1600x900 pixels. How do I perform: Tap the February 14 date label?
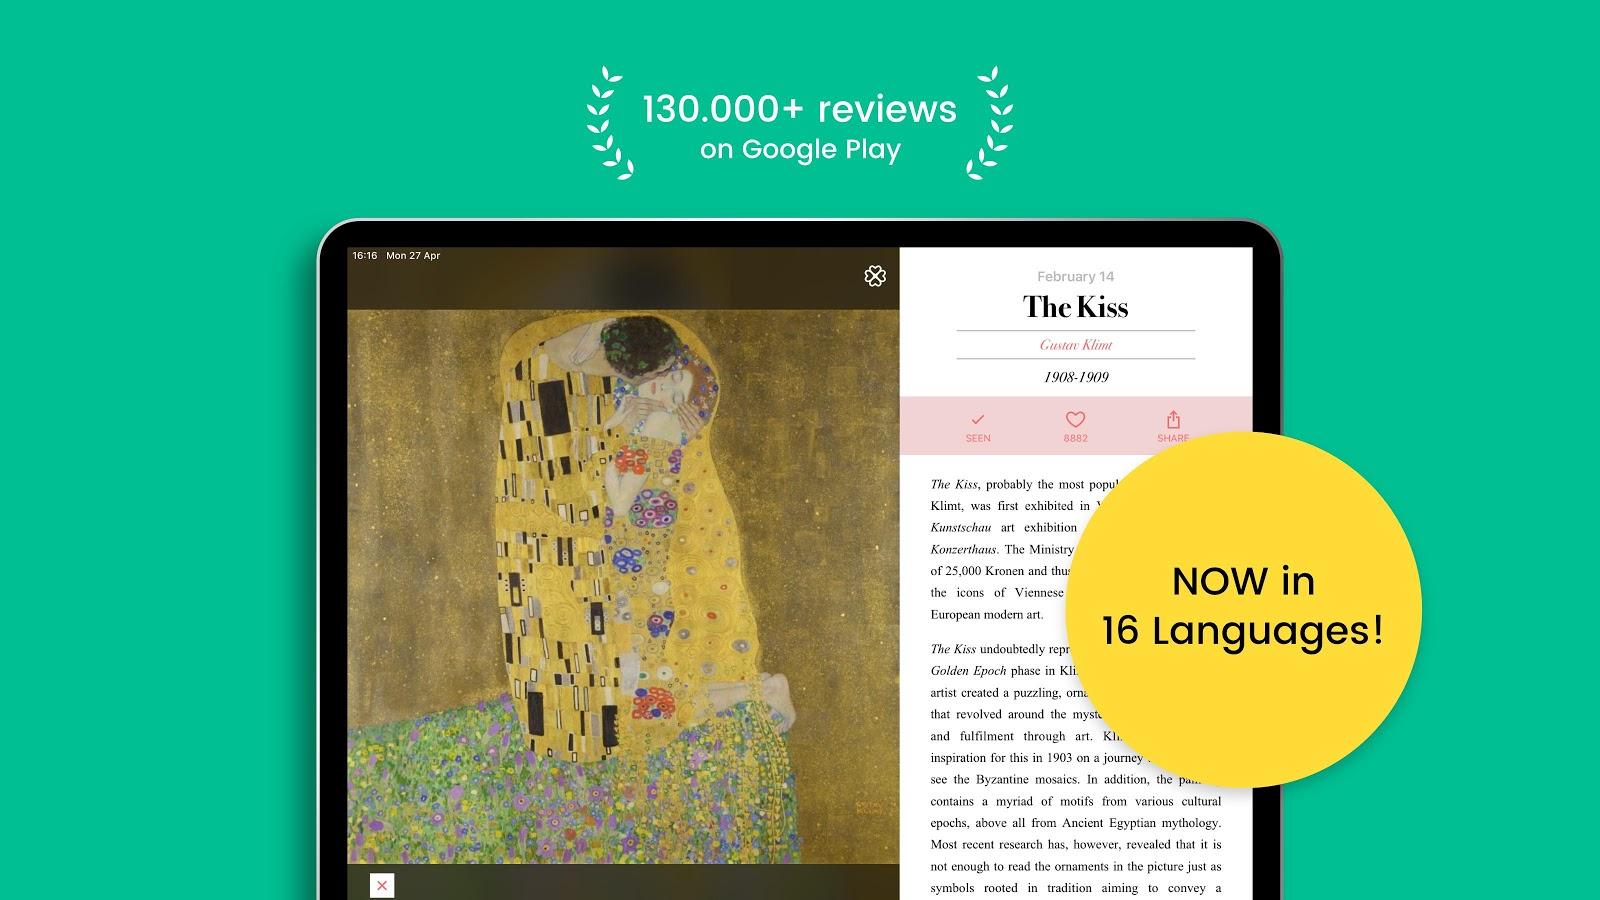(1075, 276)
